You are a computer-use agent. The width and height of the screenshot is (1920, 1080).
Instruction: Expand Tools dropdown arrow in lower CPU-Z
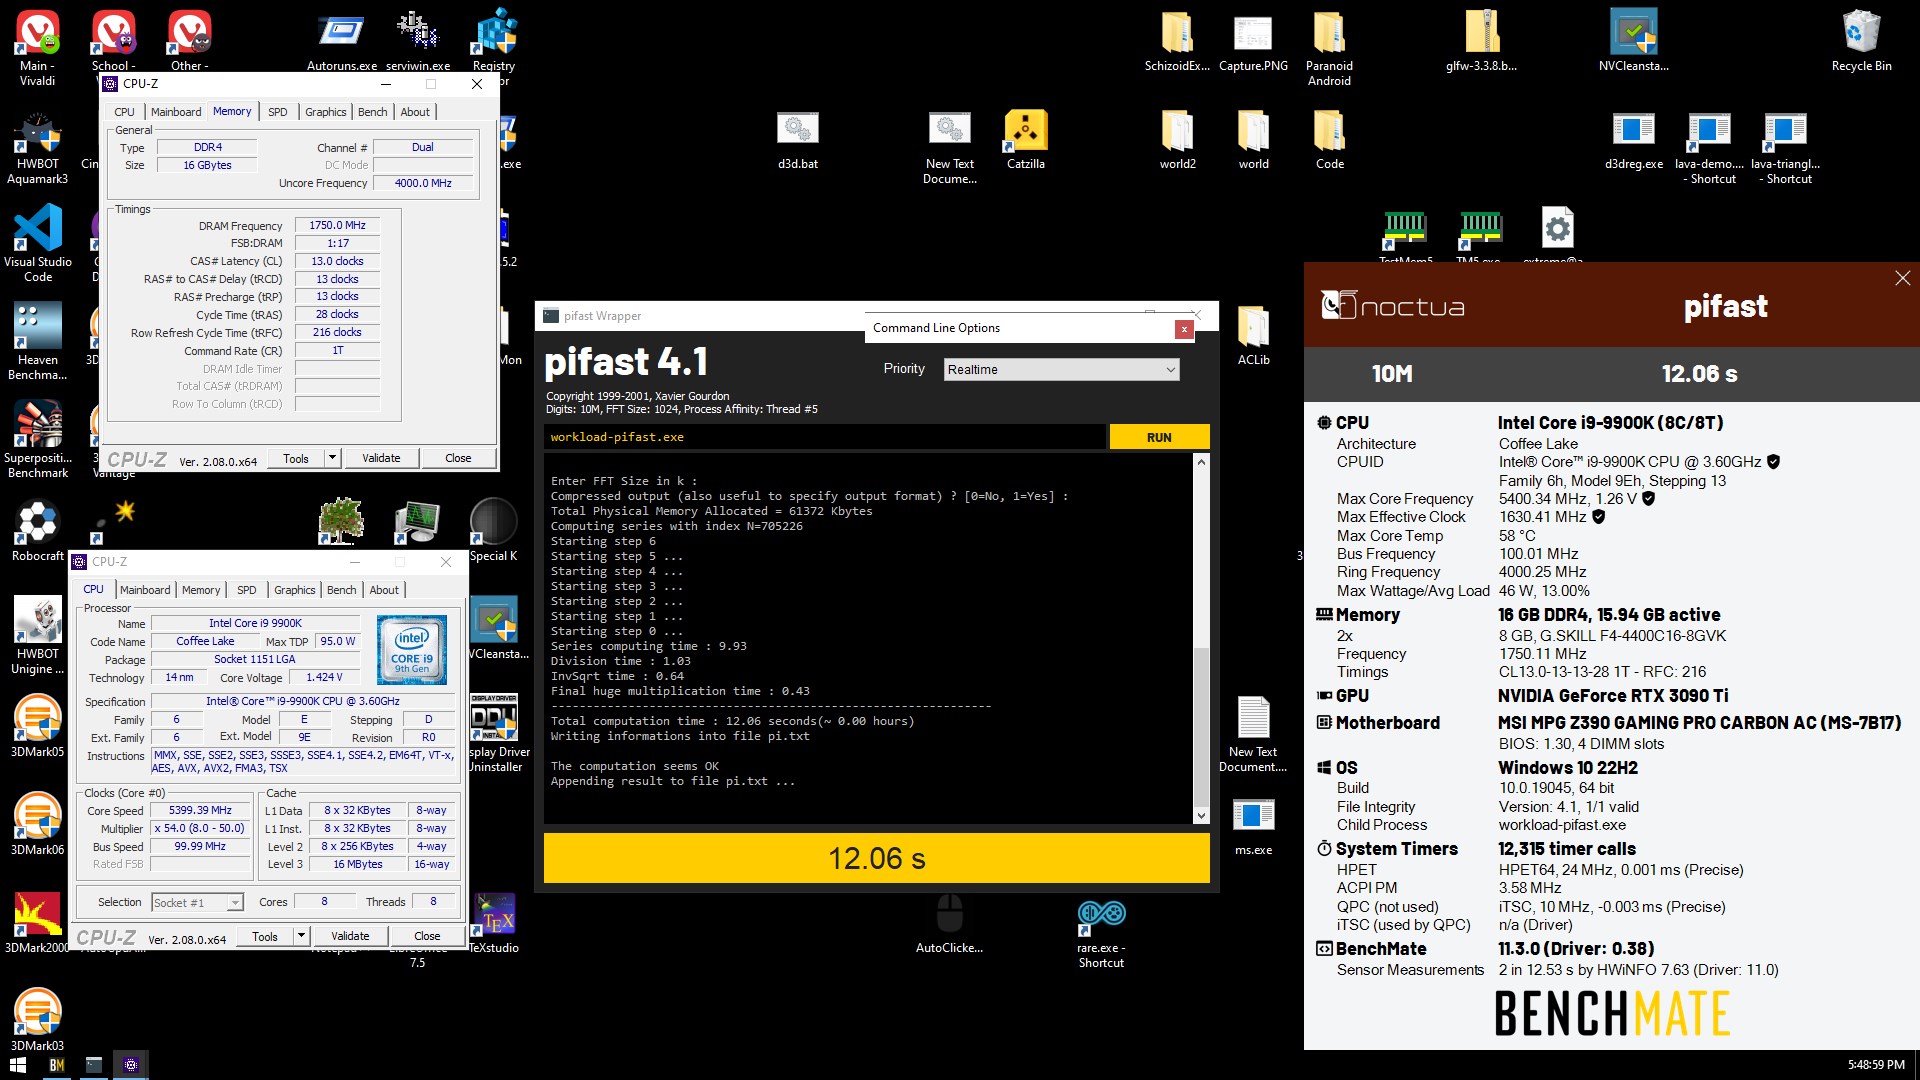(301, 936)
